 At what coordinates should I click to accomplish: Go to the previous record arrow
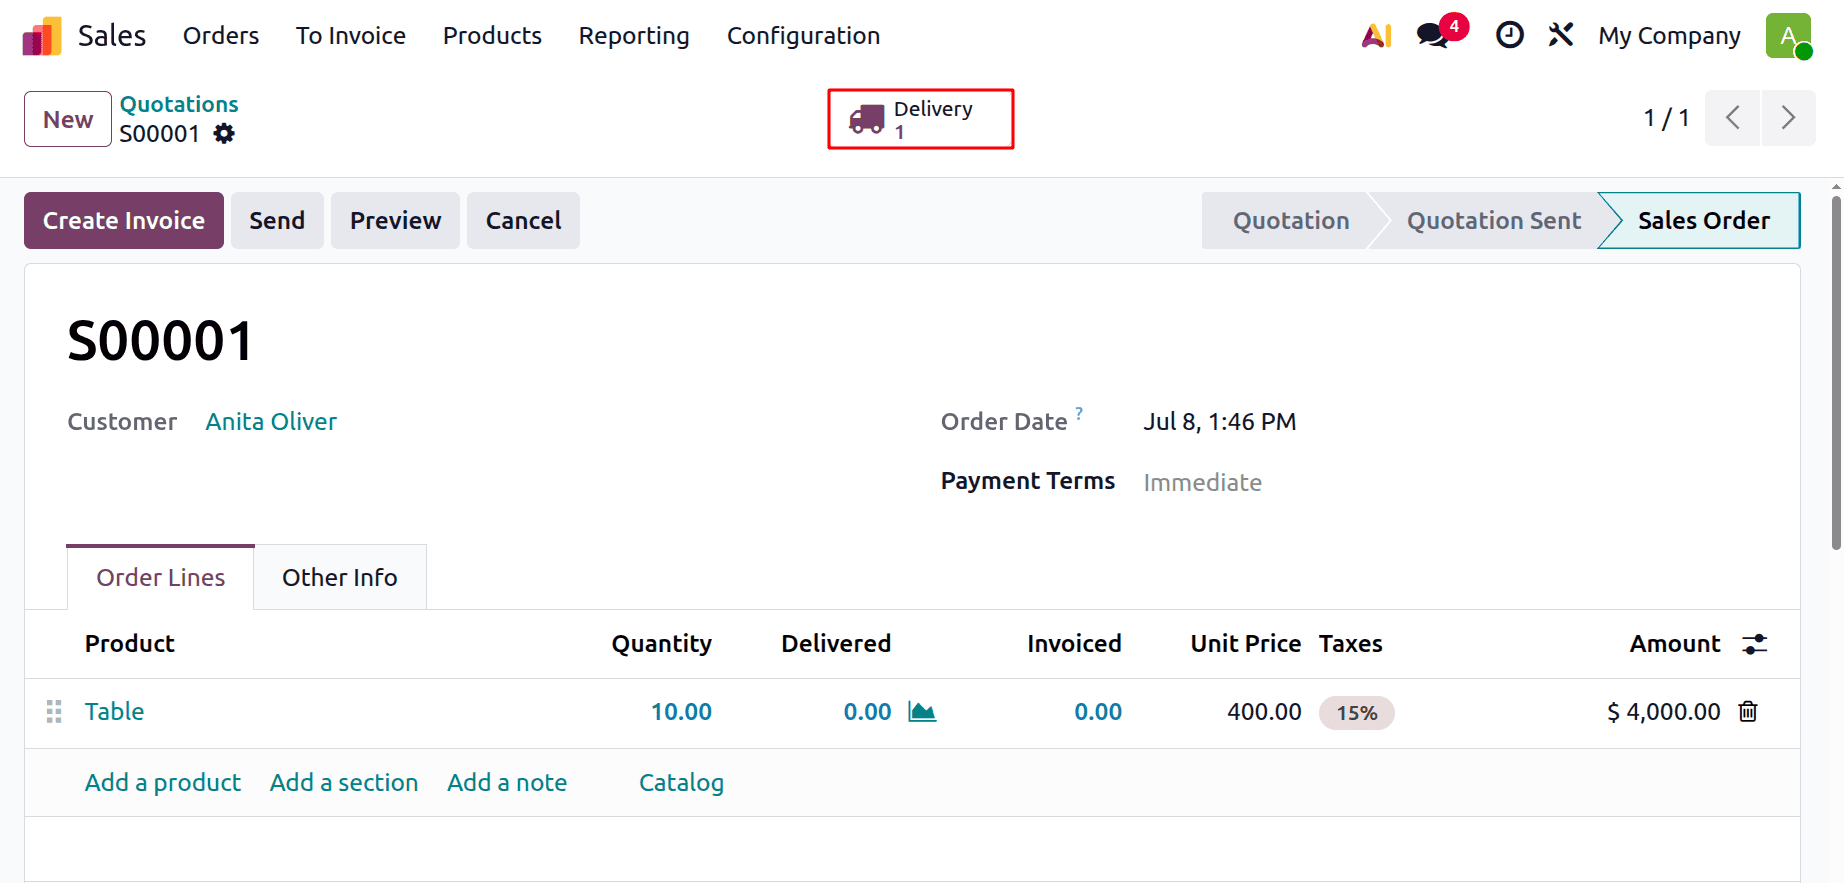1732,118
